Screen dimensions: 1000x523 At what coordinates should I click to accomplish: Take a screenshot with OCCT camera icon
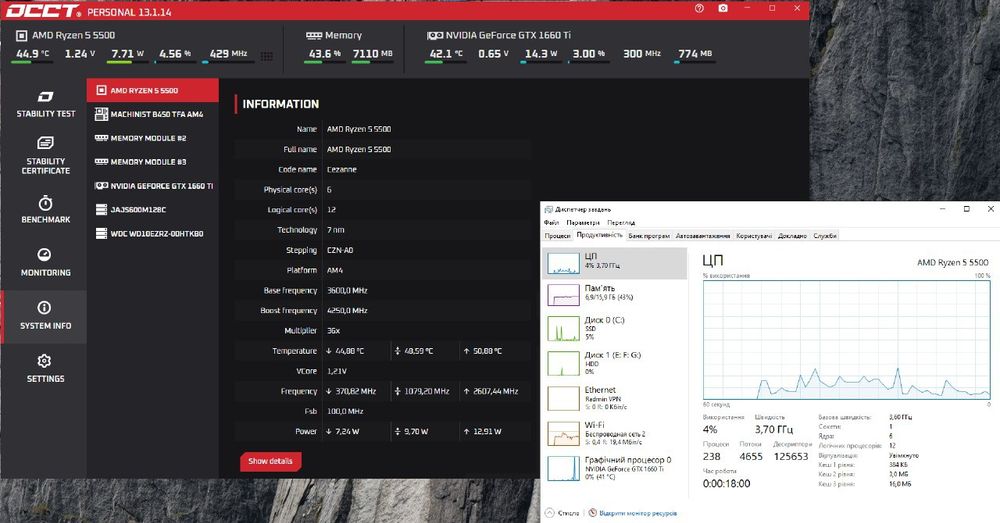click(x=723, y=8)
